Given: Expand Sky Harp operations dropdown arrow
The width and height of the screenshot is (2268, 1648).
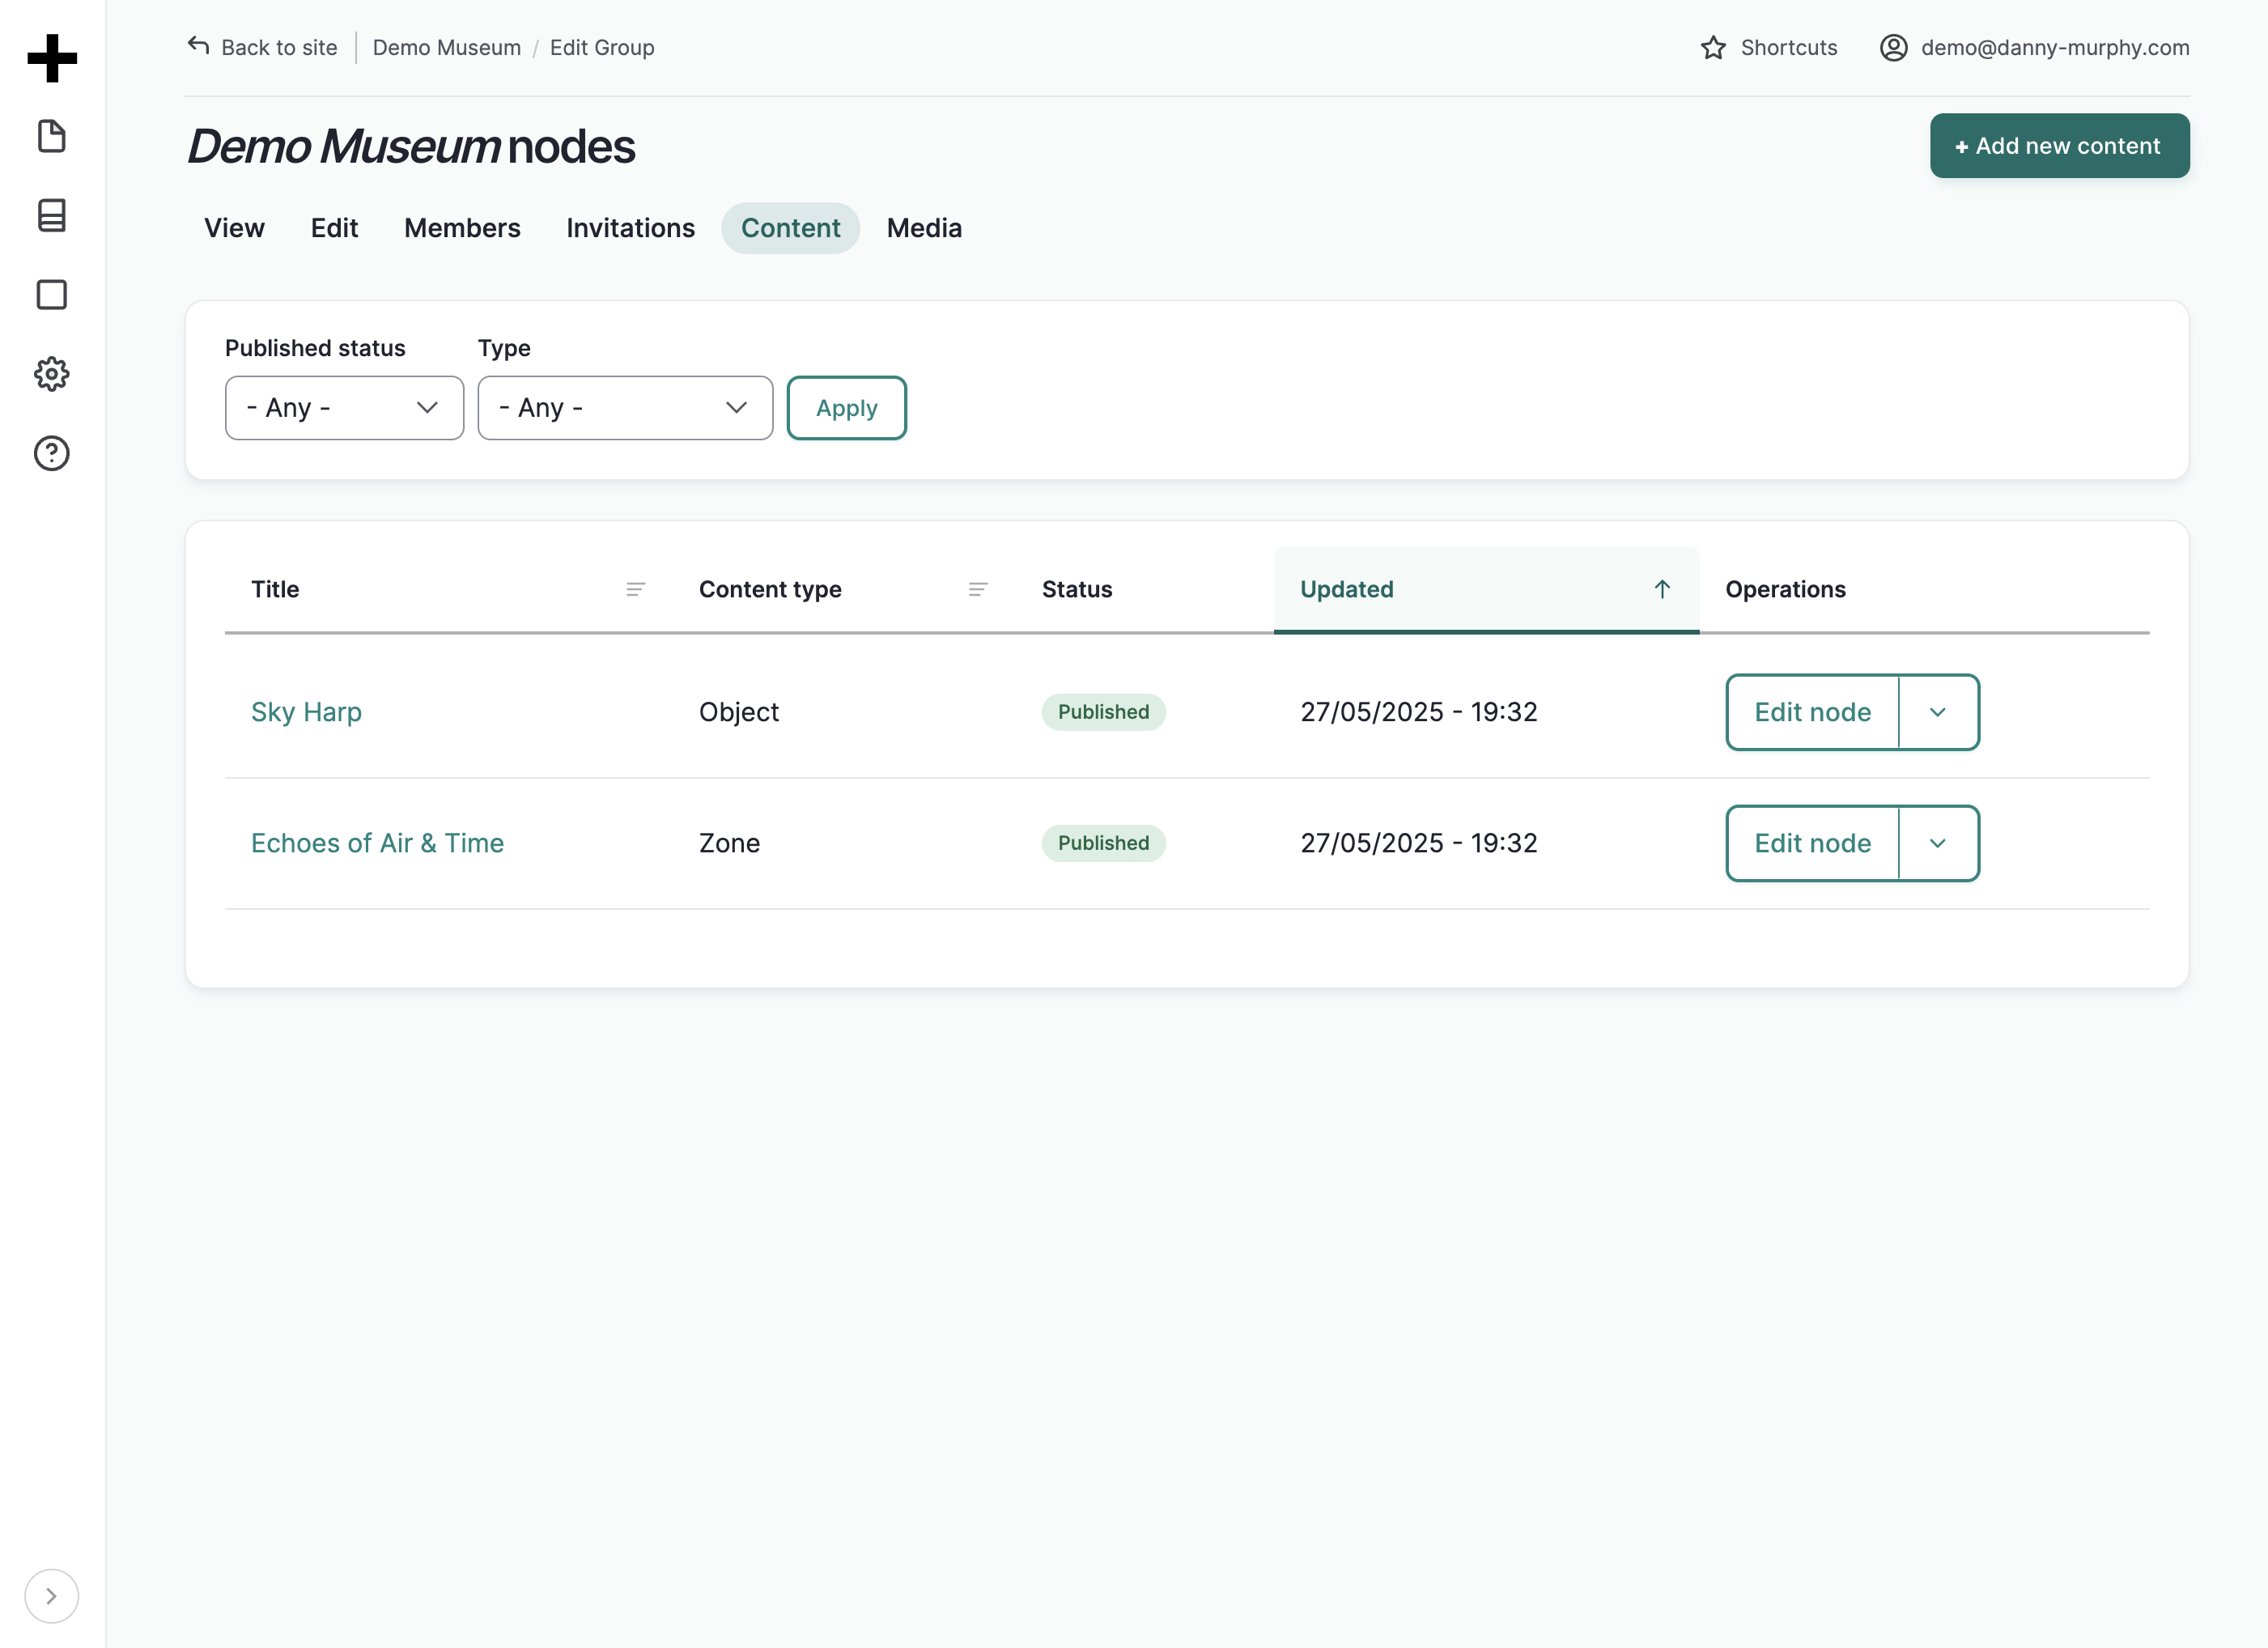Looking at the screenshot, I should pos(1938,712).
